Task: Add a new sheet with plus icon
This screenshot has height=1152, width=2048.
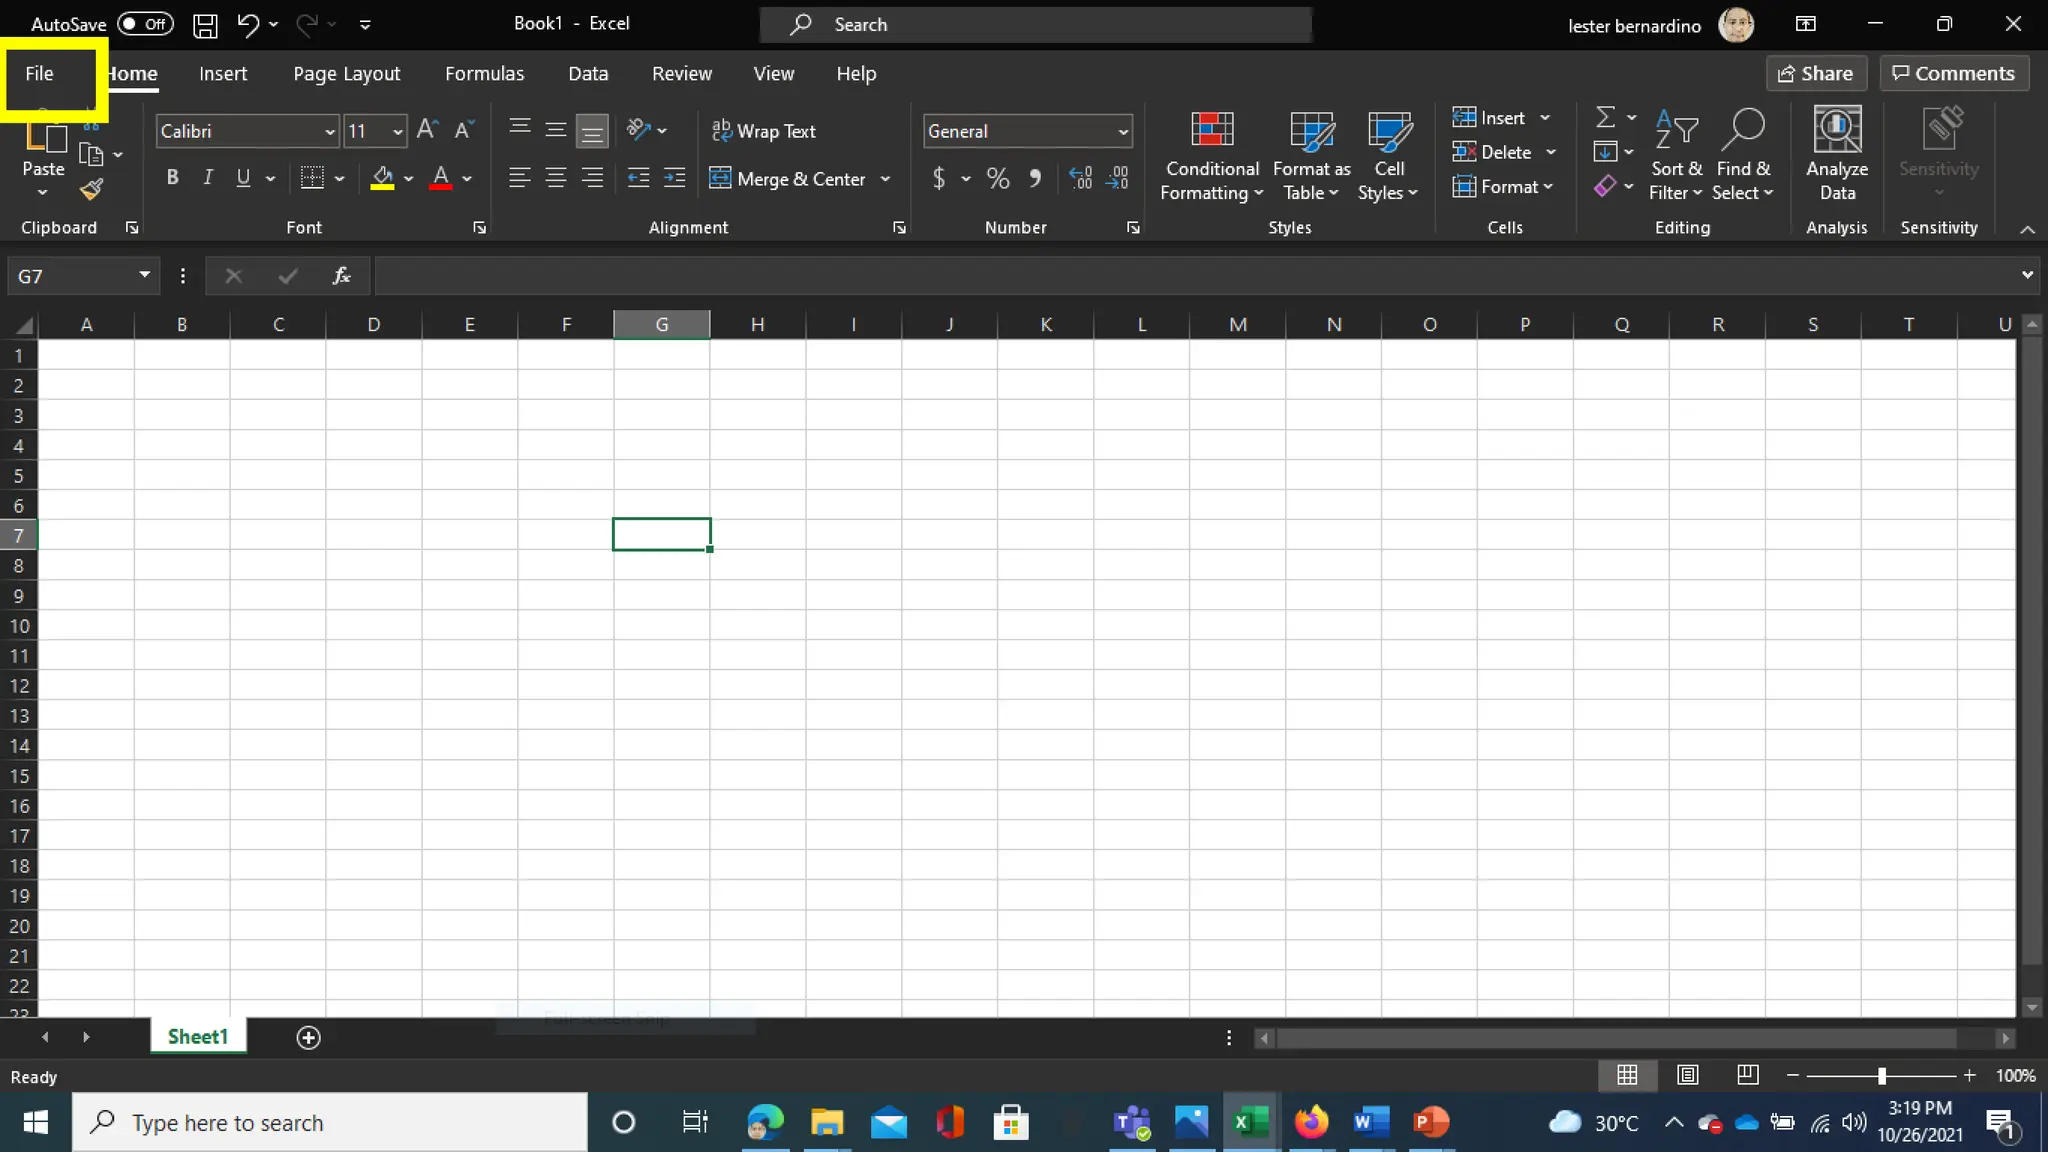Action: click(x=308, y=1038)
